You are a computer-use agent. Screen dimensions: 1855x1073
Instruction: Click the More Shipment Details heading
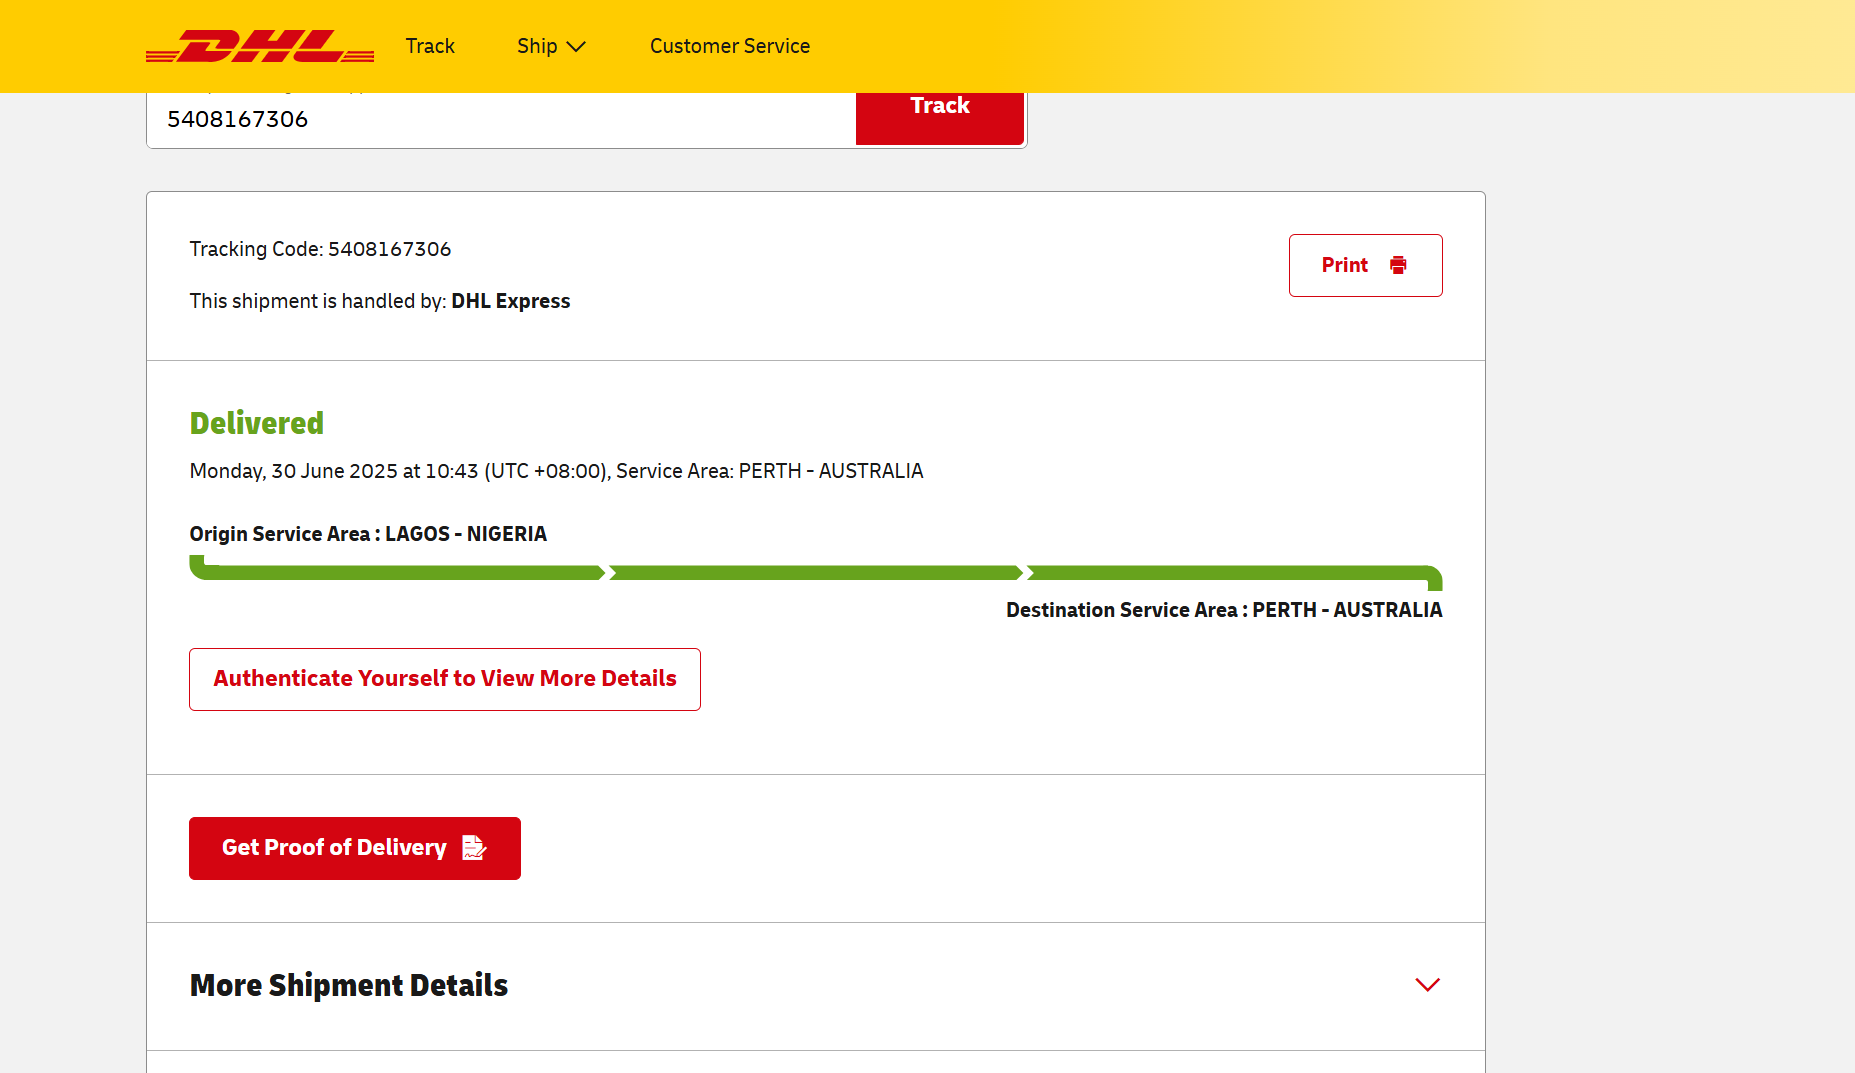coord(349,985)
